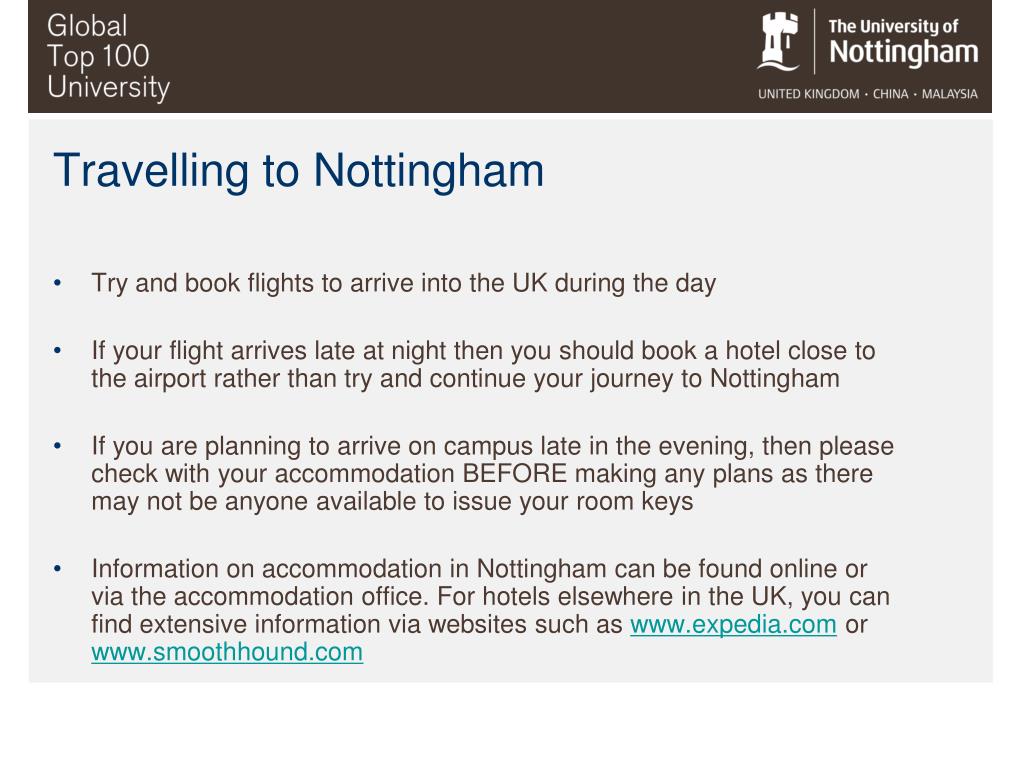
Task: Click the bullet about arriving on campus late
Action: coord(492,473)
